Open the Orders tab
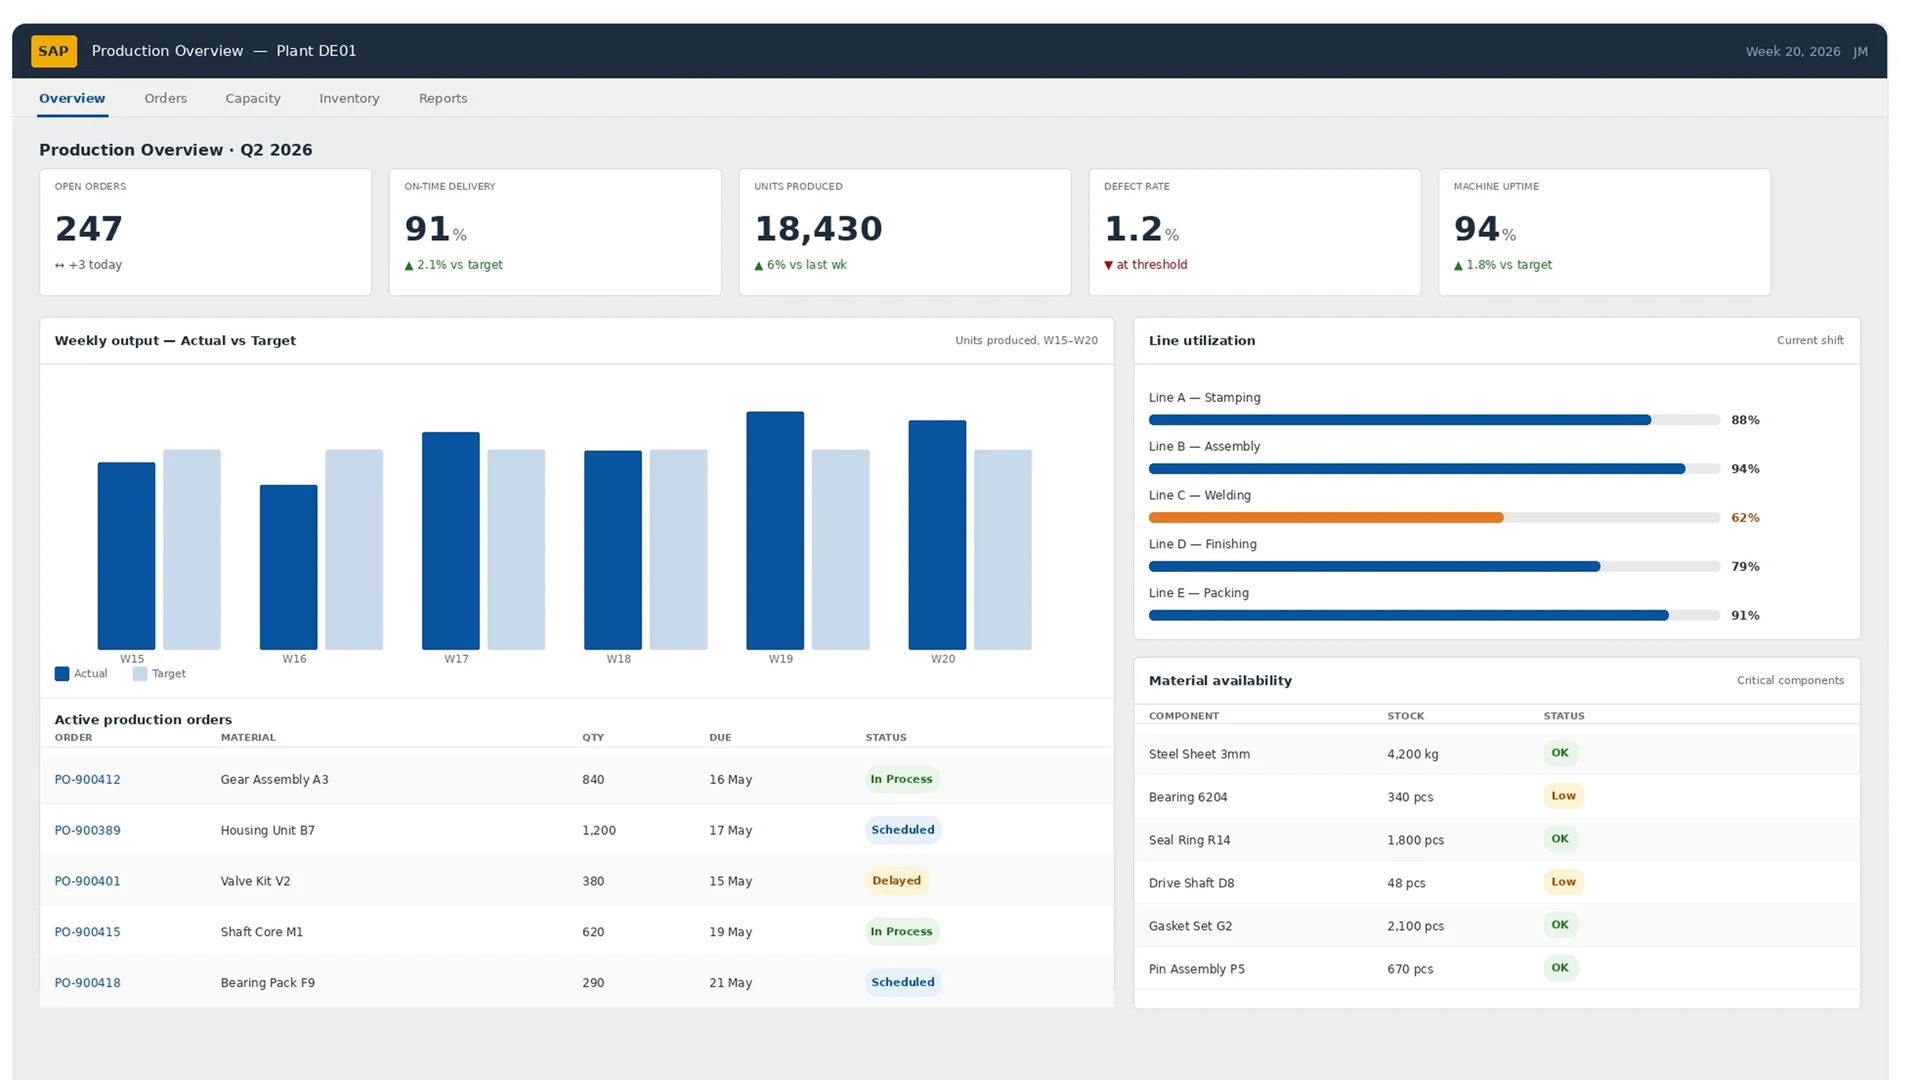This screenshot has width=1920, height=1080. point(165,98)
